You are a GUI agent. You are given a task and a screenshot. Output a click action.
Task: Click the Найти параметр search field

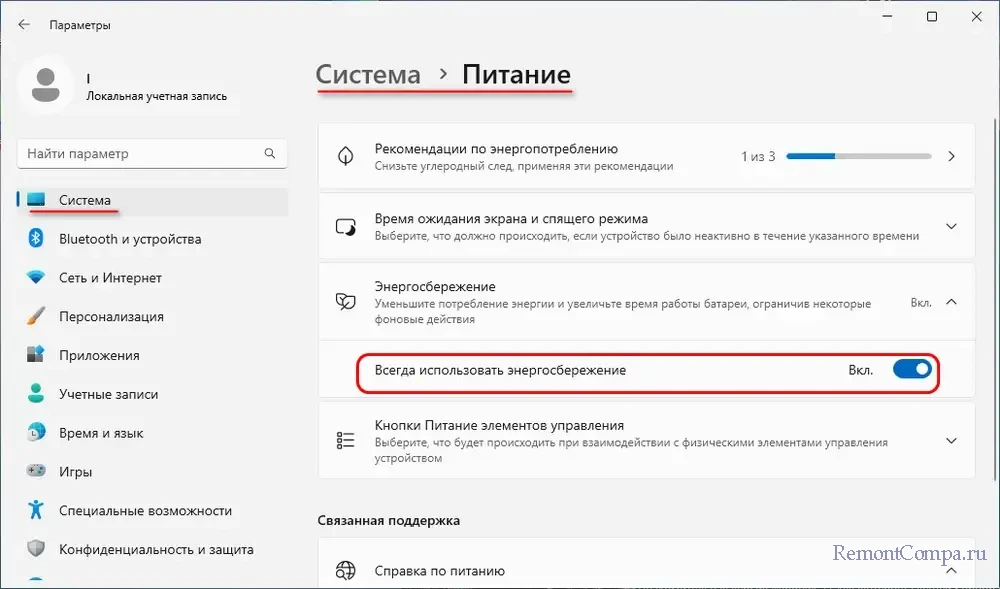(x=152, y=154)
